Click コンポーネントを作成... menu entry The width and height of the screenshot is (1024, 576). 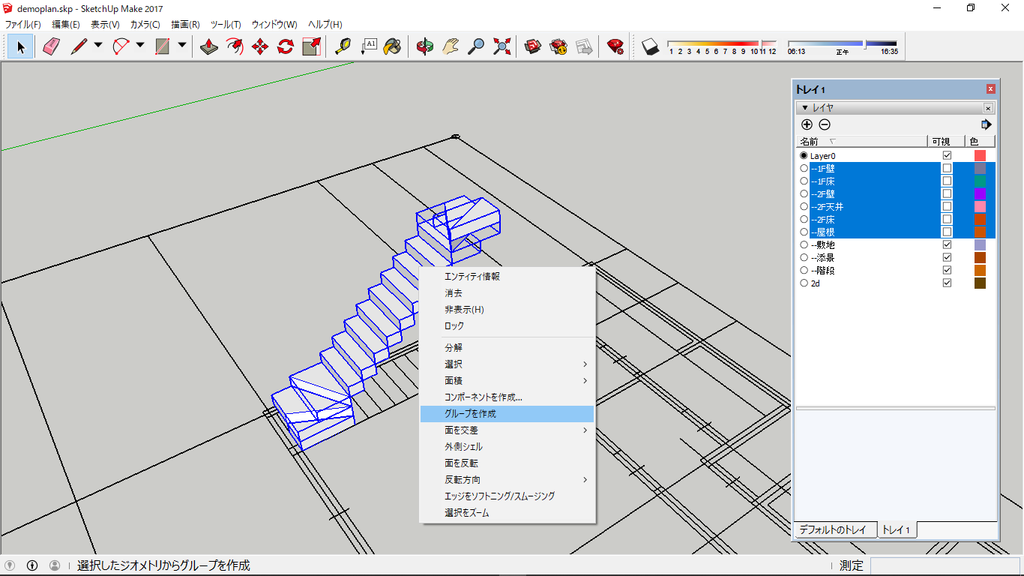[x=507, y=397]
